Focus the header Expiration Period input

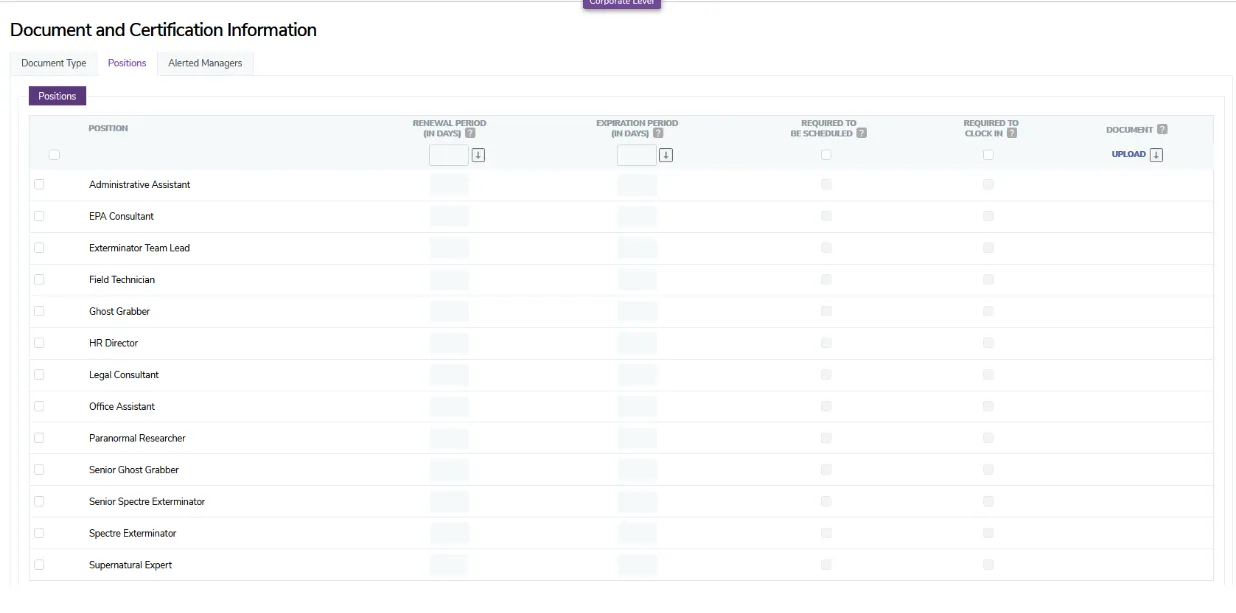pyautogui.click(x=637, y=155)
